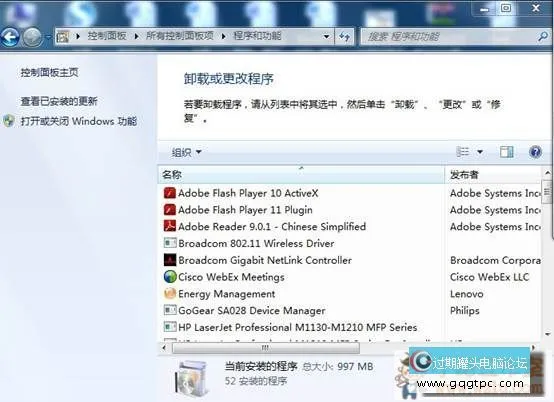This screenshot has width=554, height=402.
Task: Click publisher Cisco WebEx LLC cell
Action: coord(489,277)
